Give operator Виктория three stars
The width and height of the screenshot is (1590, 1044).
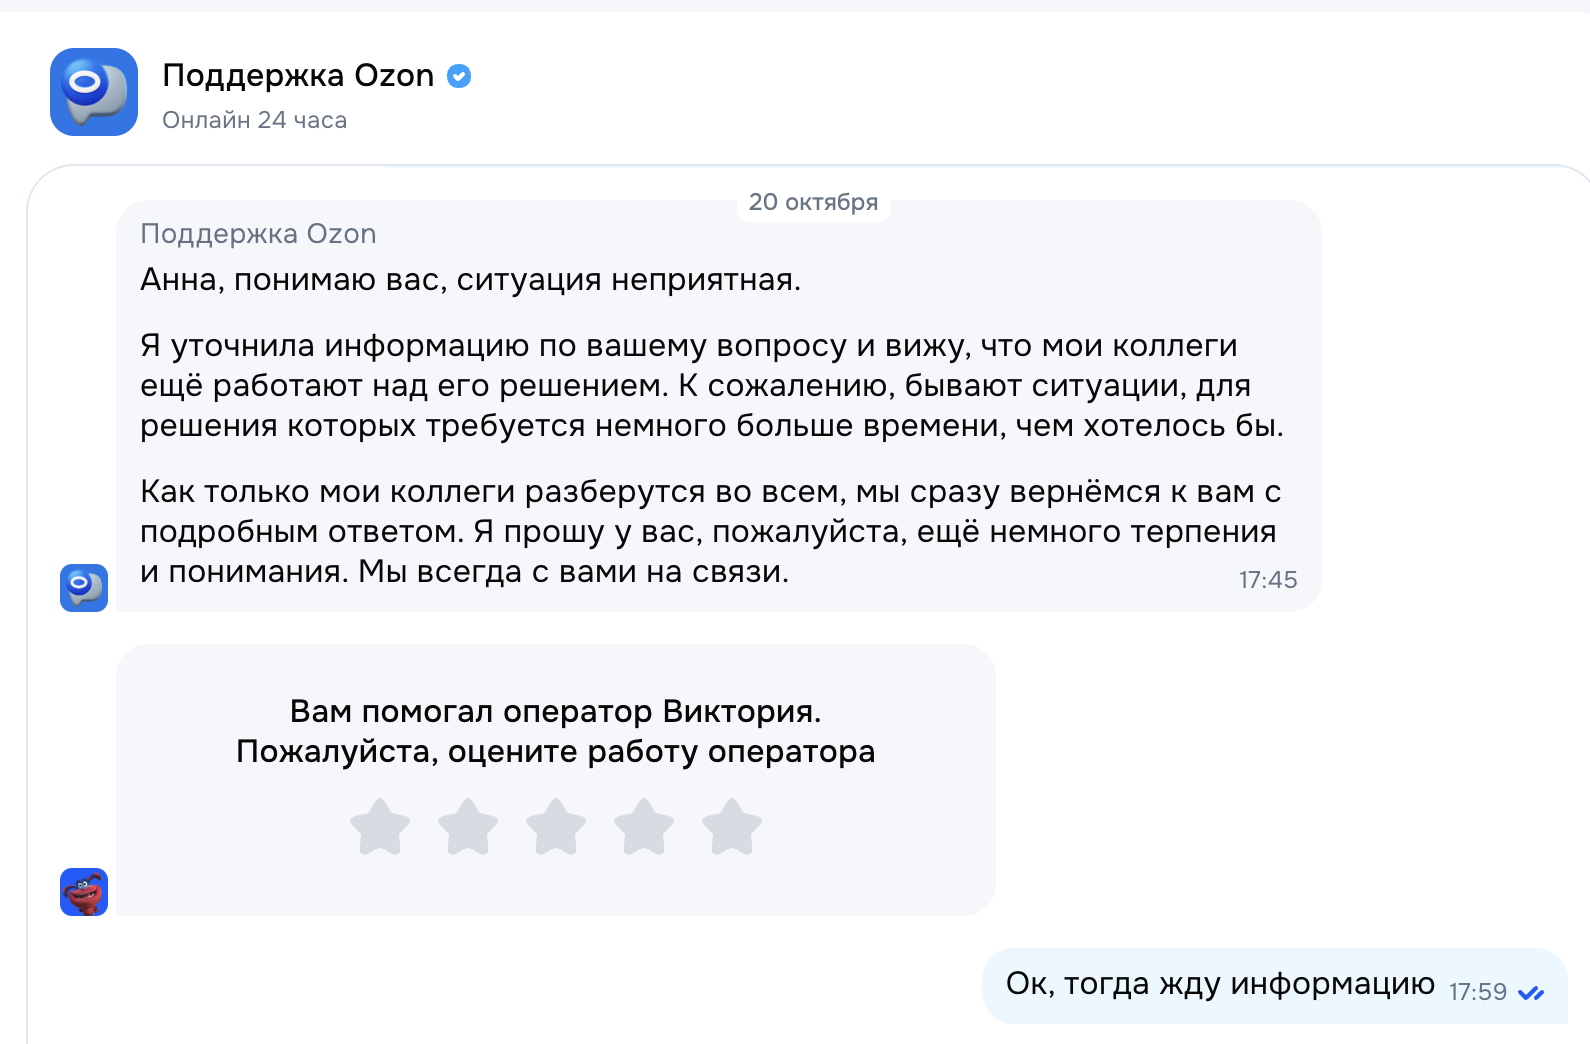(x=556, y=827)
